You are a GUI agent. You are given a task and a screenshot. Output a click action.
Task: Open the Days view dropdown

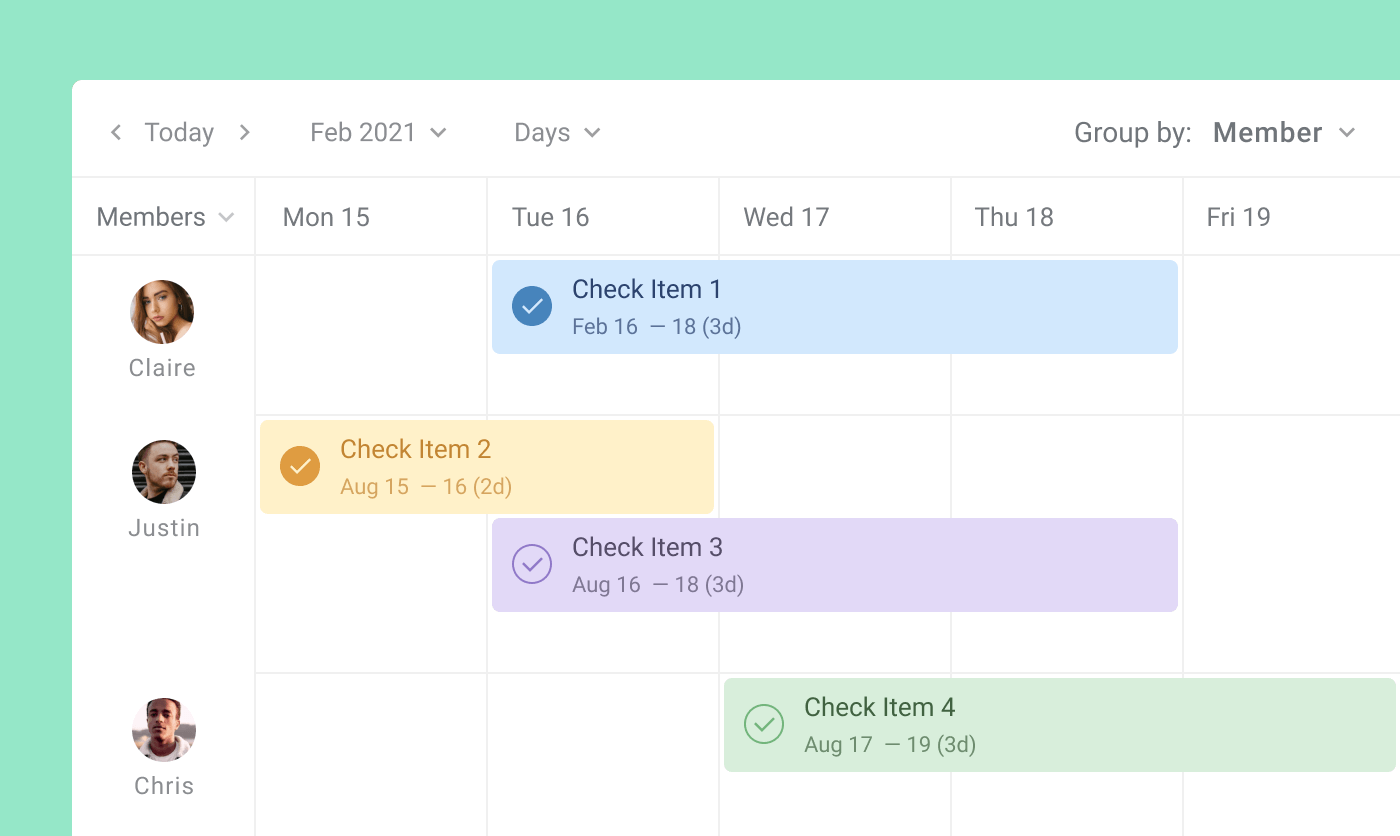pyautogui.click(x=556, y=131)
